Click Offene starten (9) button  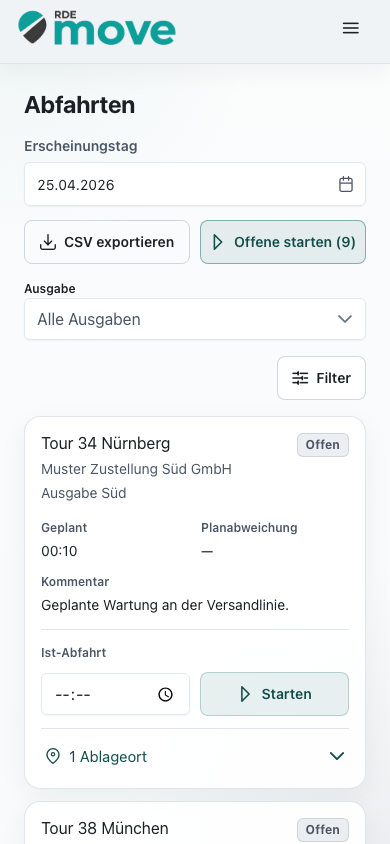pos(283,242)
